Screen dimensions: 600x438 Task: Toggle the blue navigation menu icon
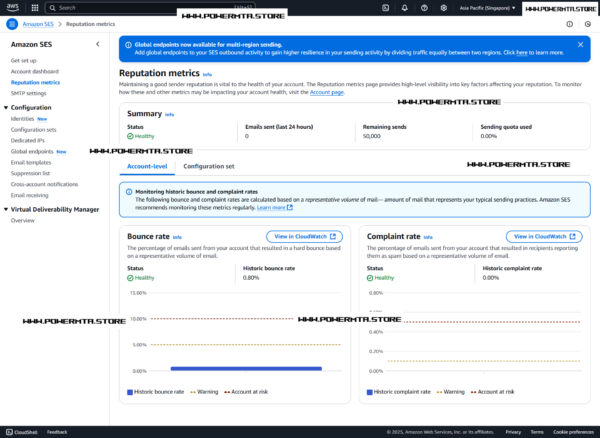point(12,24)
